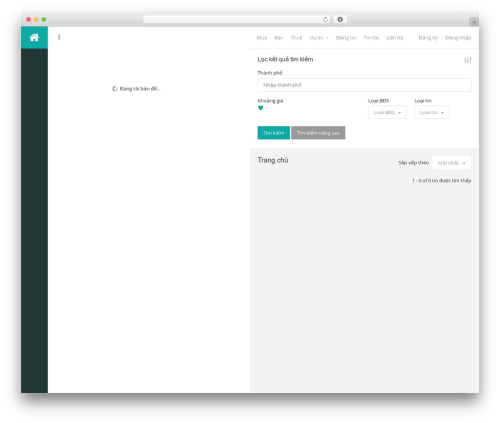
Task: Open the Tin tức menu item
Action: tap(371, 38)
